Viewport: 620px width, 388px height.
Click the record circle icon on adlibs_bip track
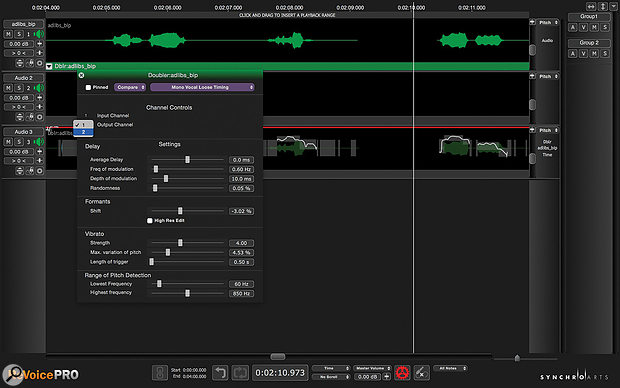40,63
